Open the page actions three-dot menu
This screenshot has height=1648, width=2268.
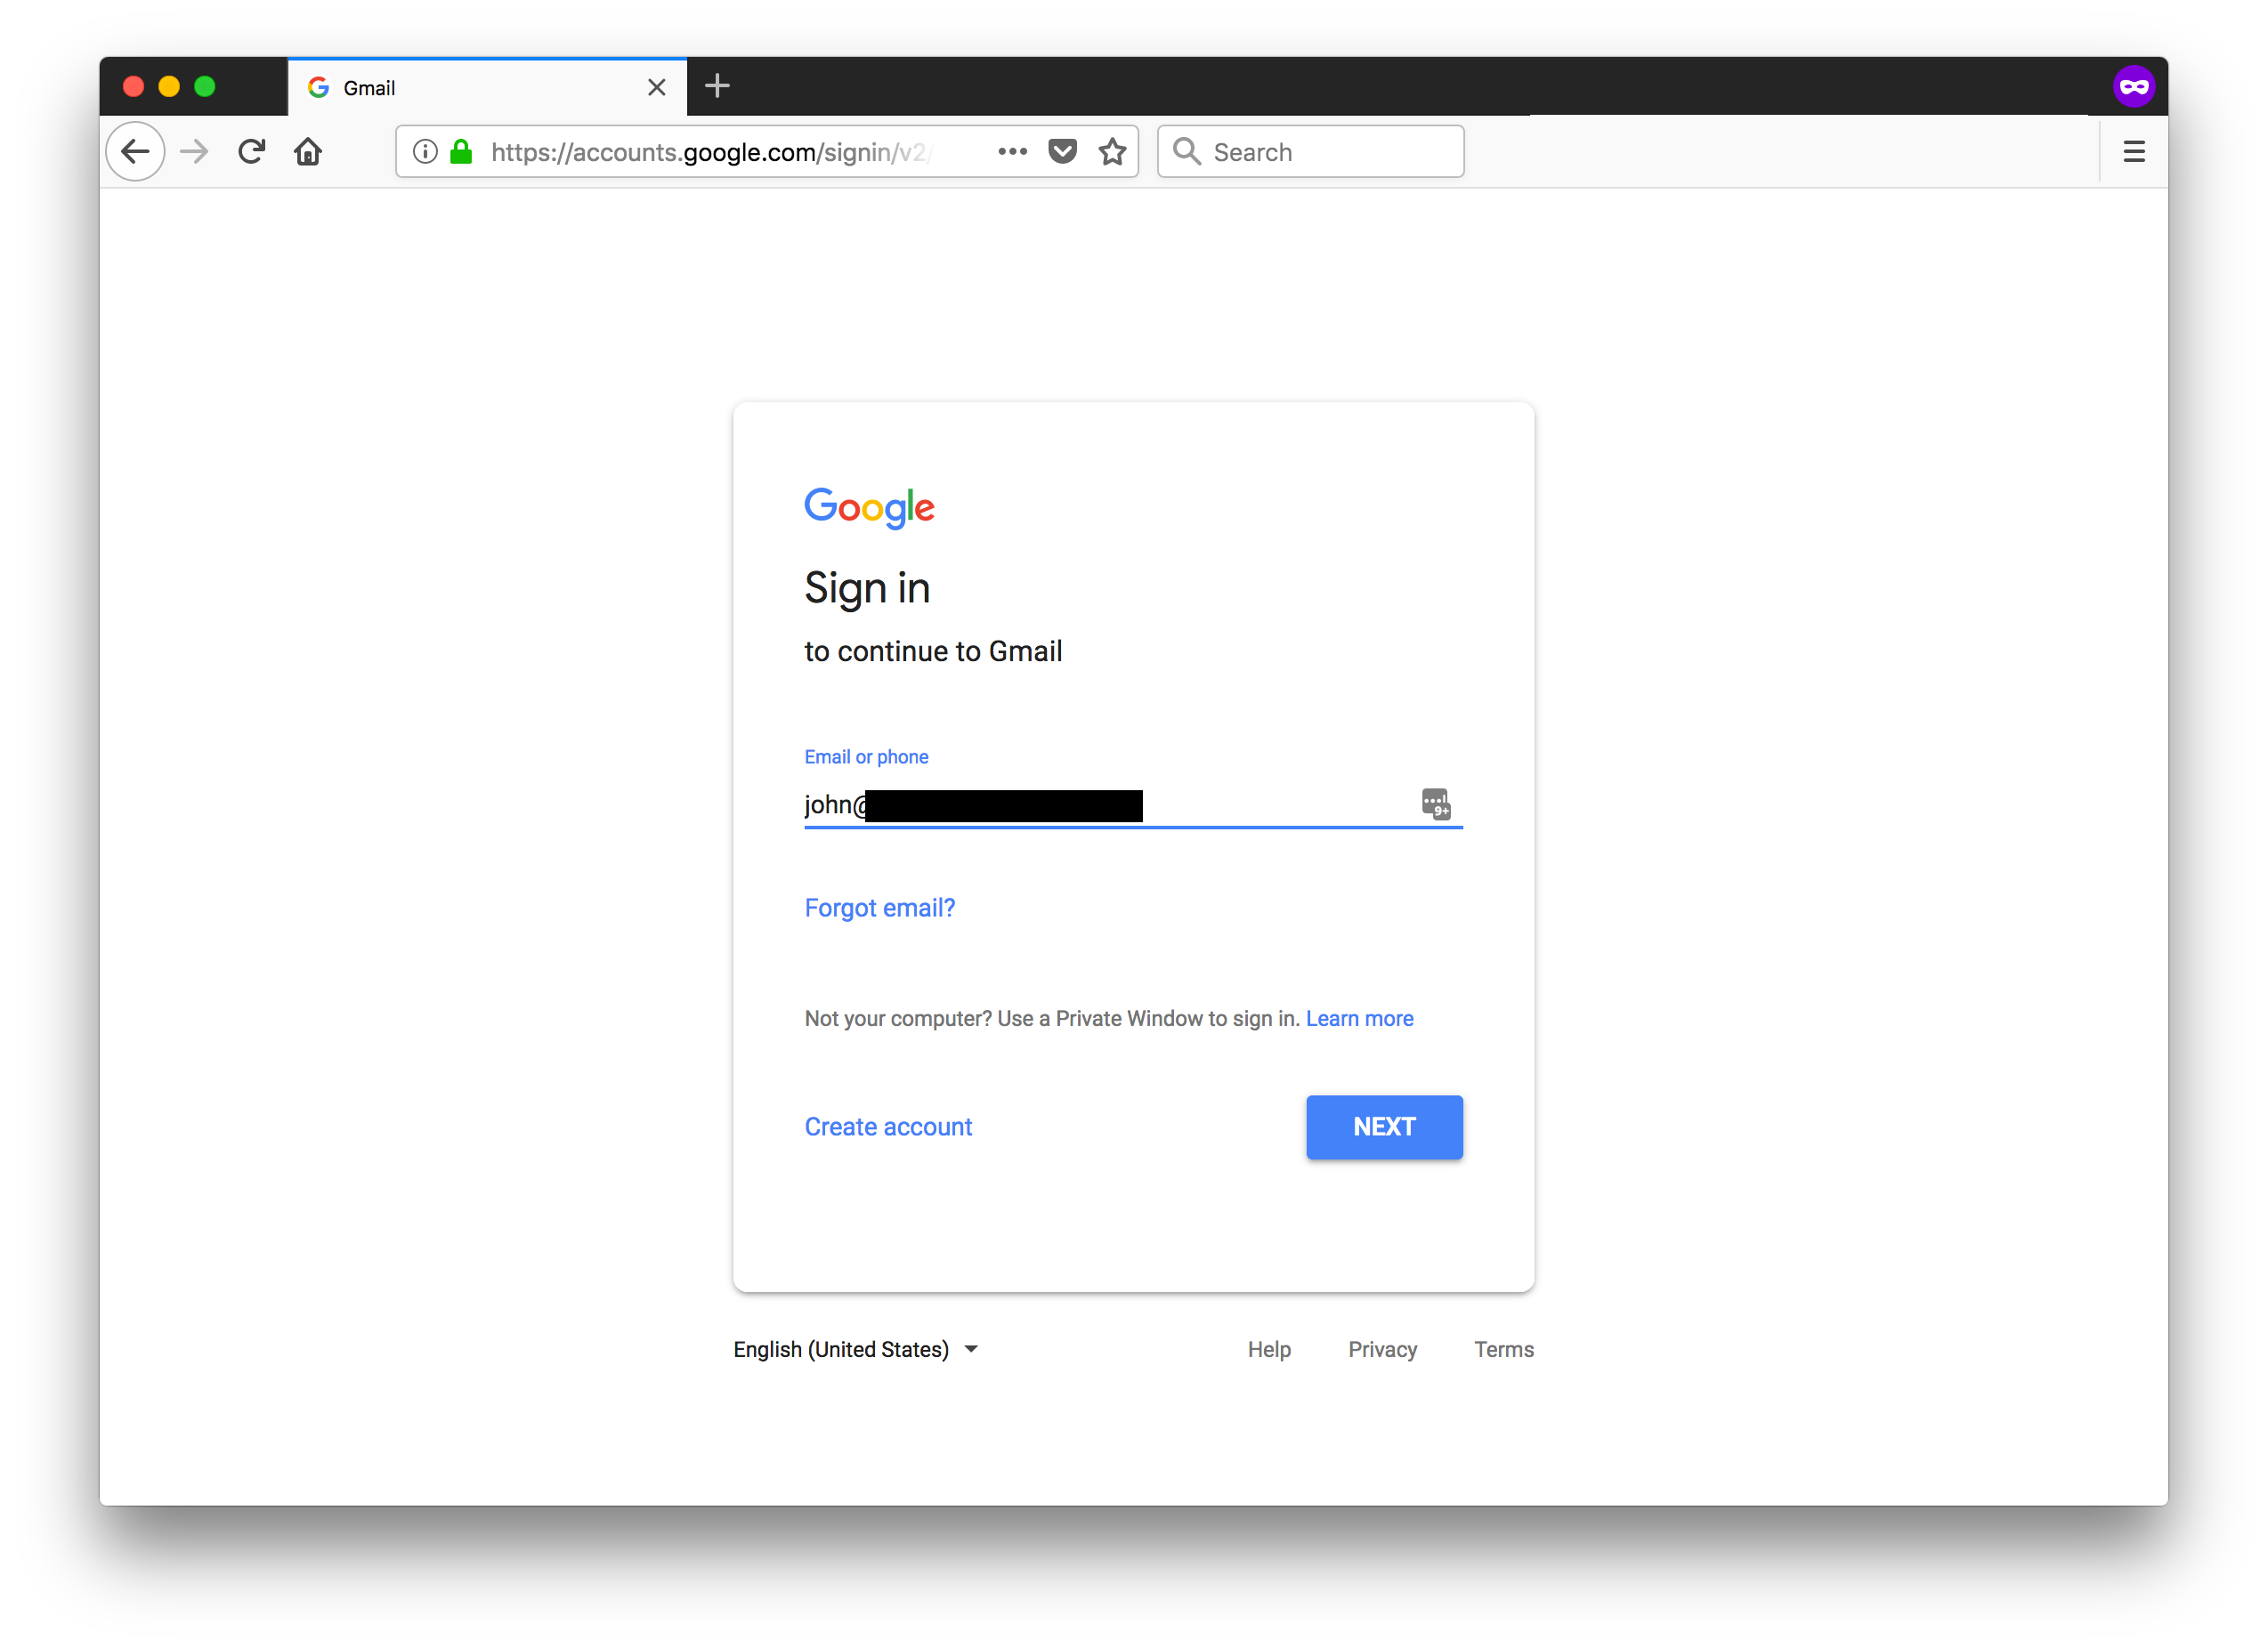coord(1012,152)
